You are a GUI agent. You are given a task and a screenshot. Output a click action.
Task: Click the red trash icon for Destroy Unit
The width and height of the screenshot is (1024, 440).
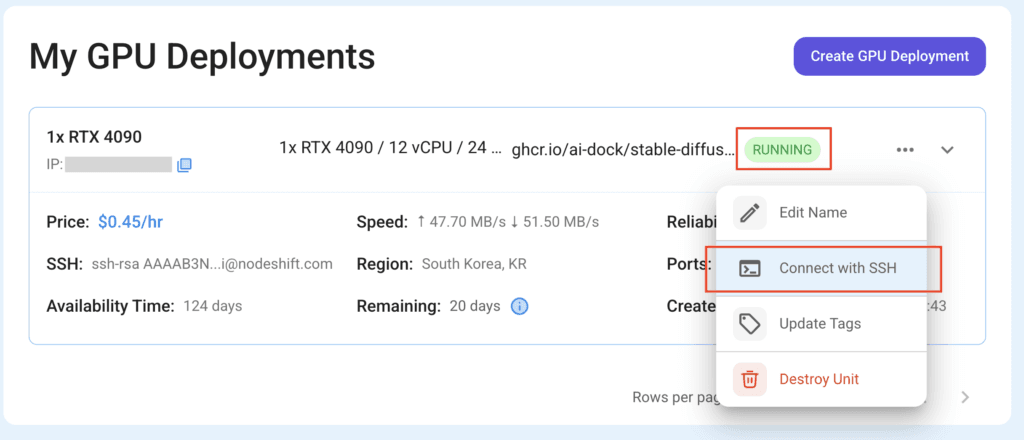coord(750,379)
